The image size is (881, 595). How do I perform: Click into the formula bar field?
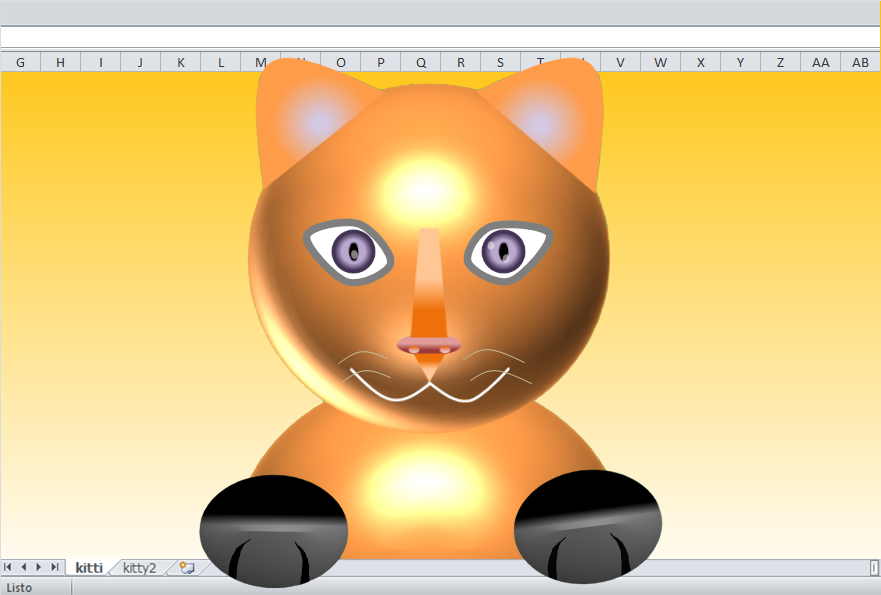coord(440,37)
